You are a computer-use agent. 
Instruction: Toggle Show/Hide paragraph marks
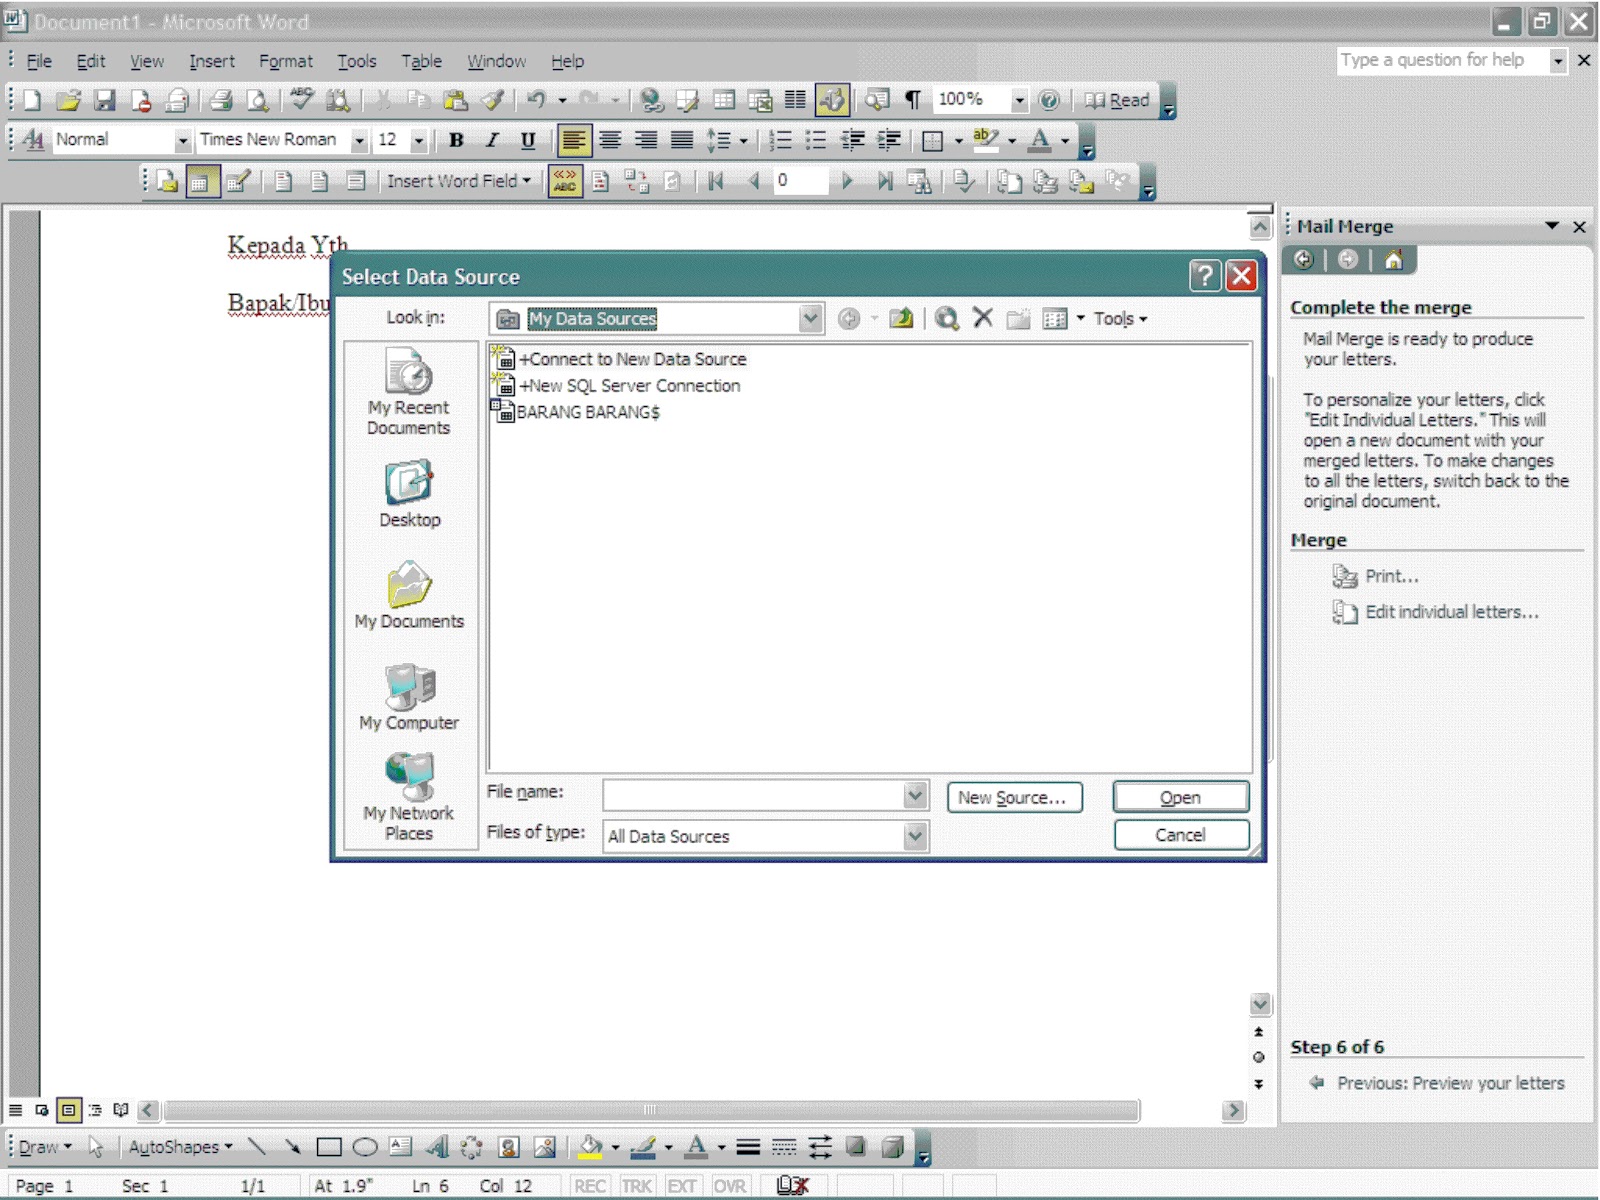913,100
